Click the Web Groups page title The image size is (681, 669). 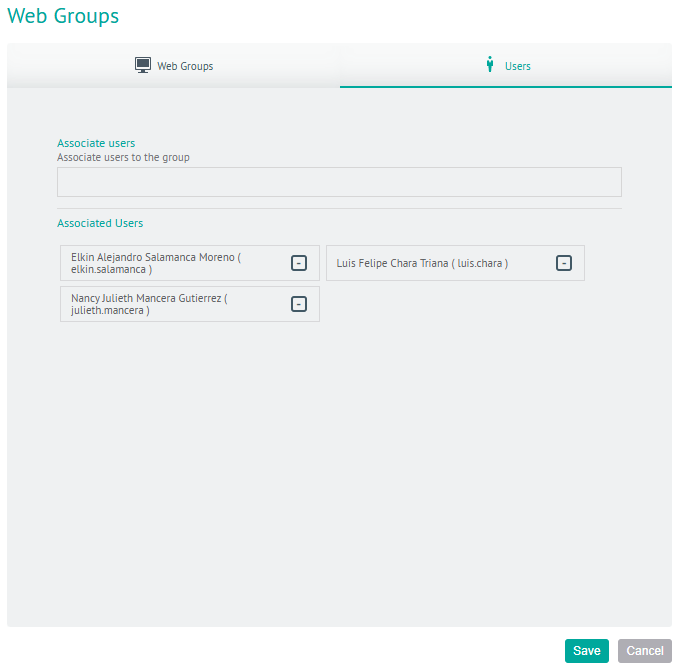(63, 16)
